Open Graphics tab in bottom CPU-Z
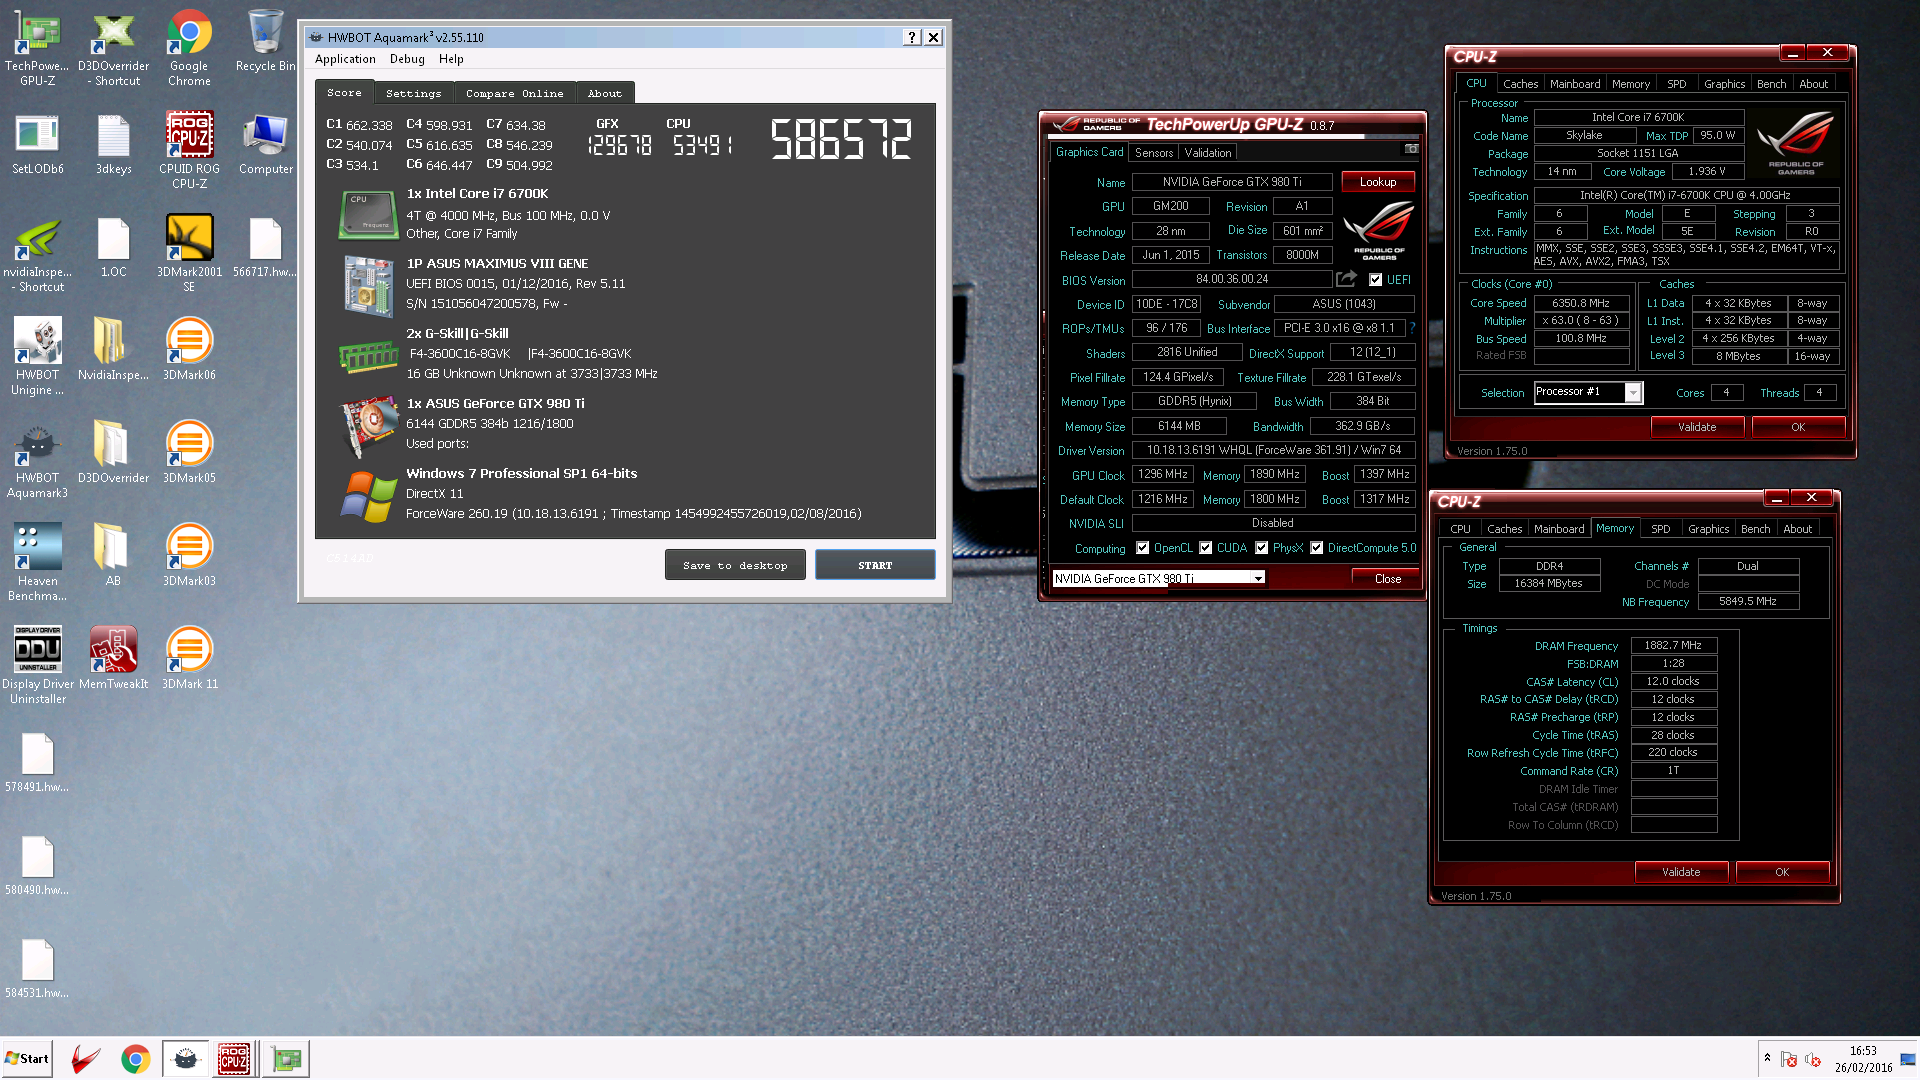The width and height of the screenshot is (1920, 1080). click(1708, 529)
